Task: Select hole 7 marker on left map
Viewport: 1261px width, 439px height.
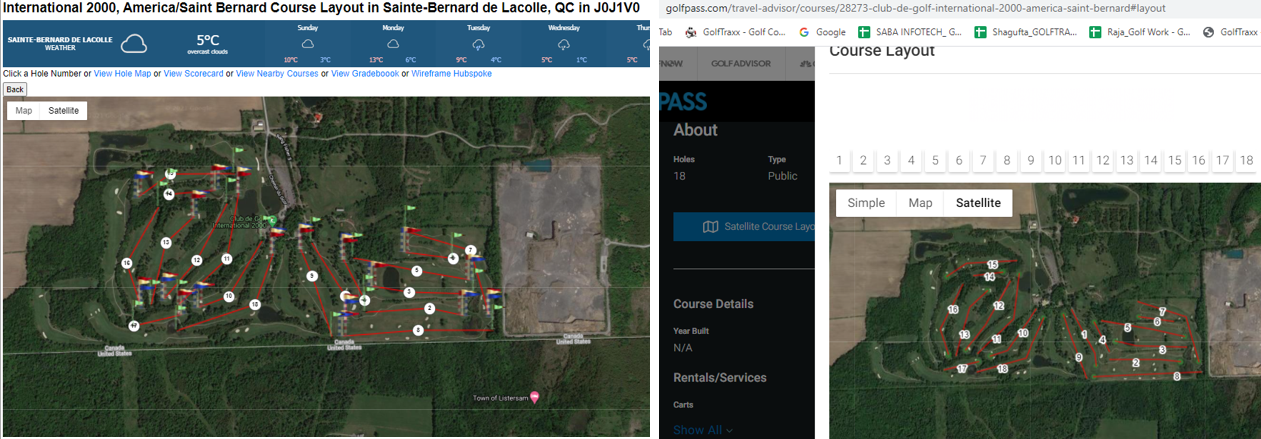Action: coord(470,250)
